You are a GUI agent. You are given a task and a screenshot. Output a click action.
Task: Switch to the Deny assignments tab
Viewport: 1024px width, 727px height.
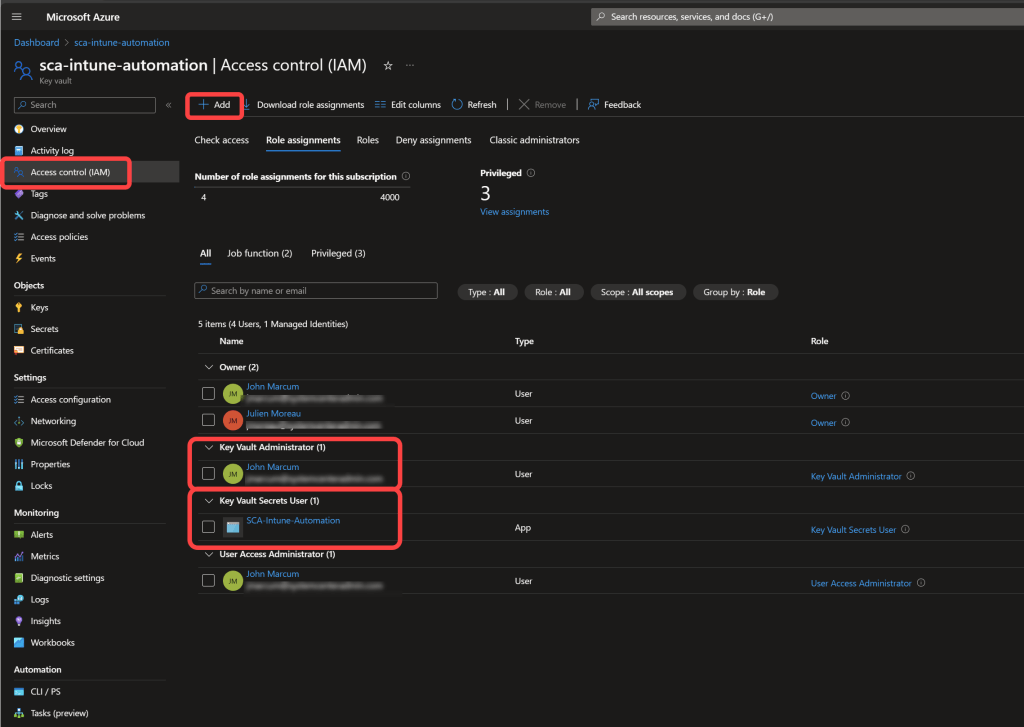pyautogui.click(x=433, y=140)
